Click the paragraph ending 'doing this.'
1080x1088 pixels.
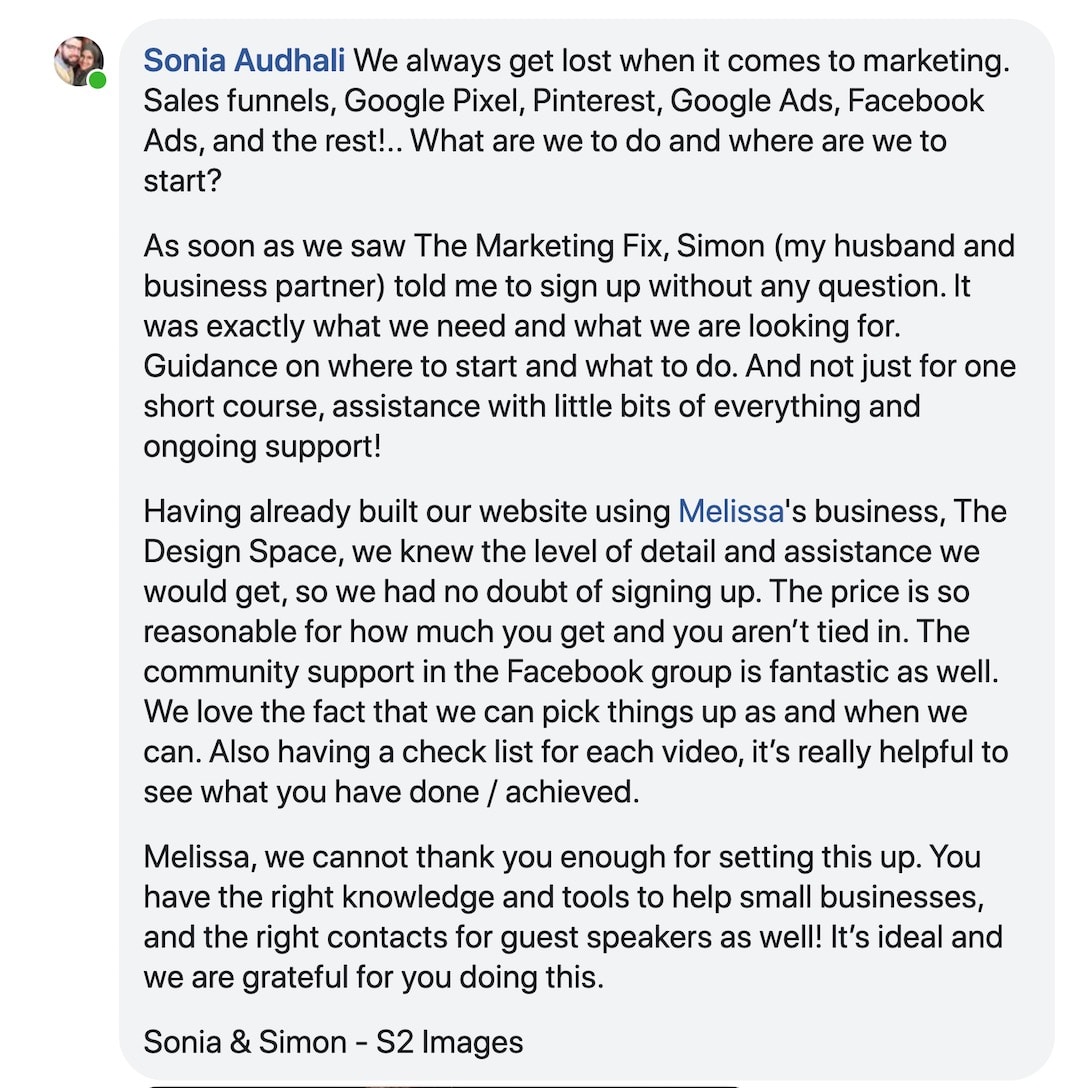(x=573, y=917)
